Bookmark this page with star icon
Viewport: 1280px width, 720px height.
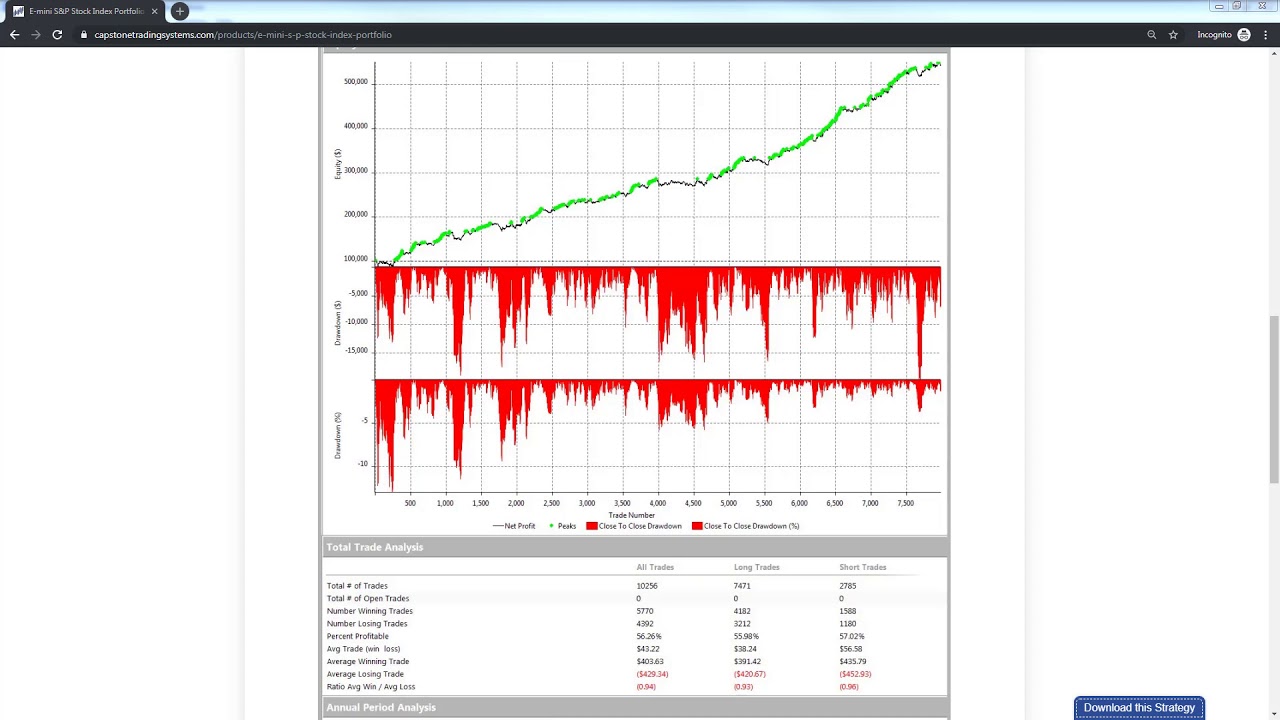(1173, 35)
